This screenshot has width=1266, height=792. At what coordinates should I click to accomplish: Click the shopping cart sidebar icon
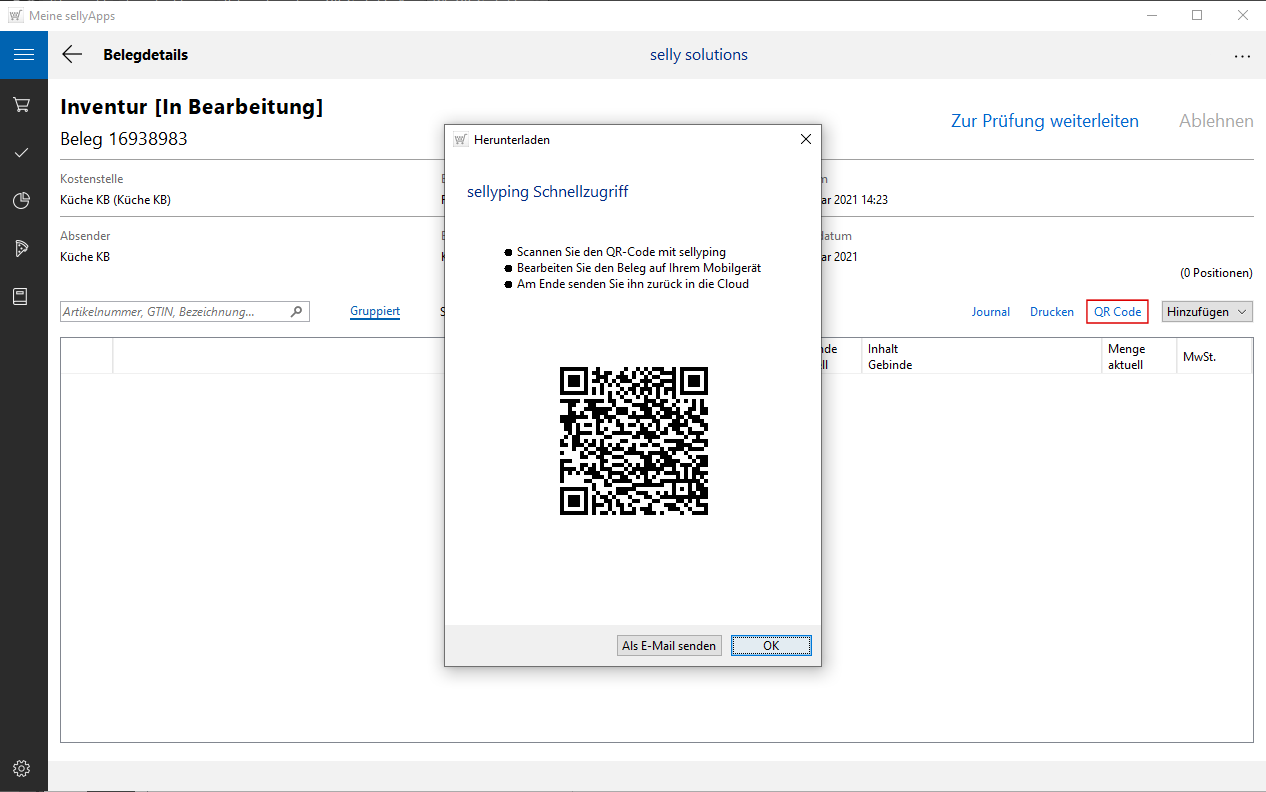pos(22,105)
